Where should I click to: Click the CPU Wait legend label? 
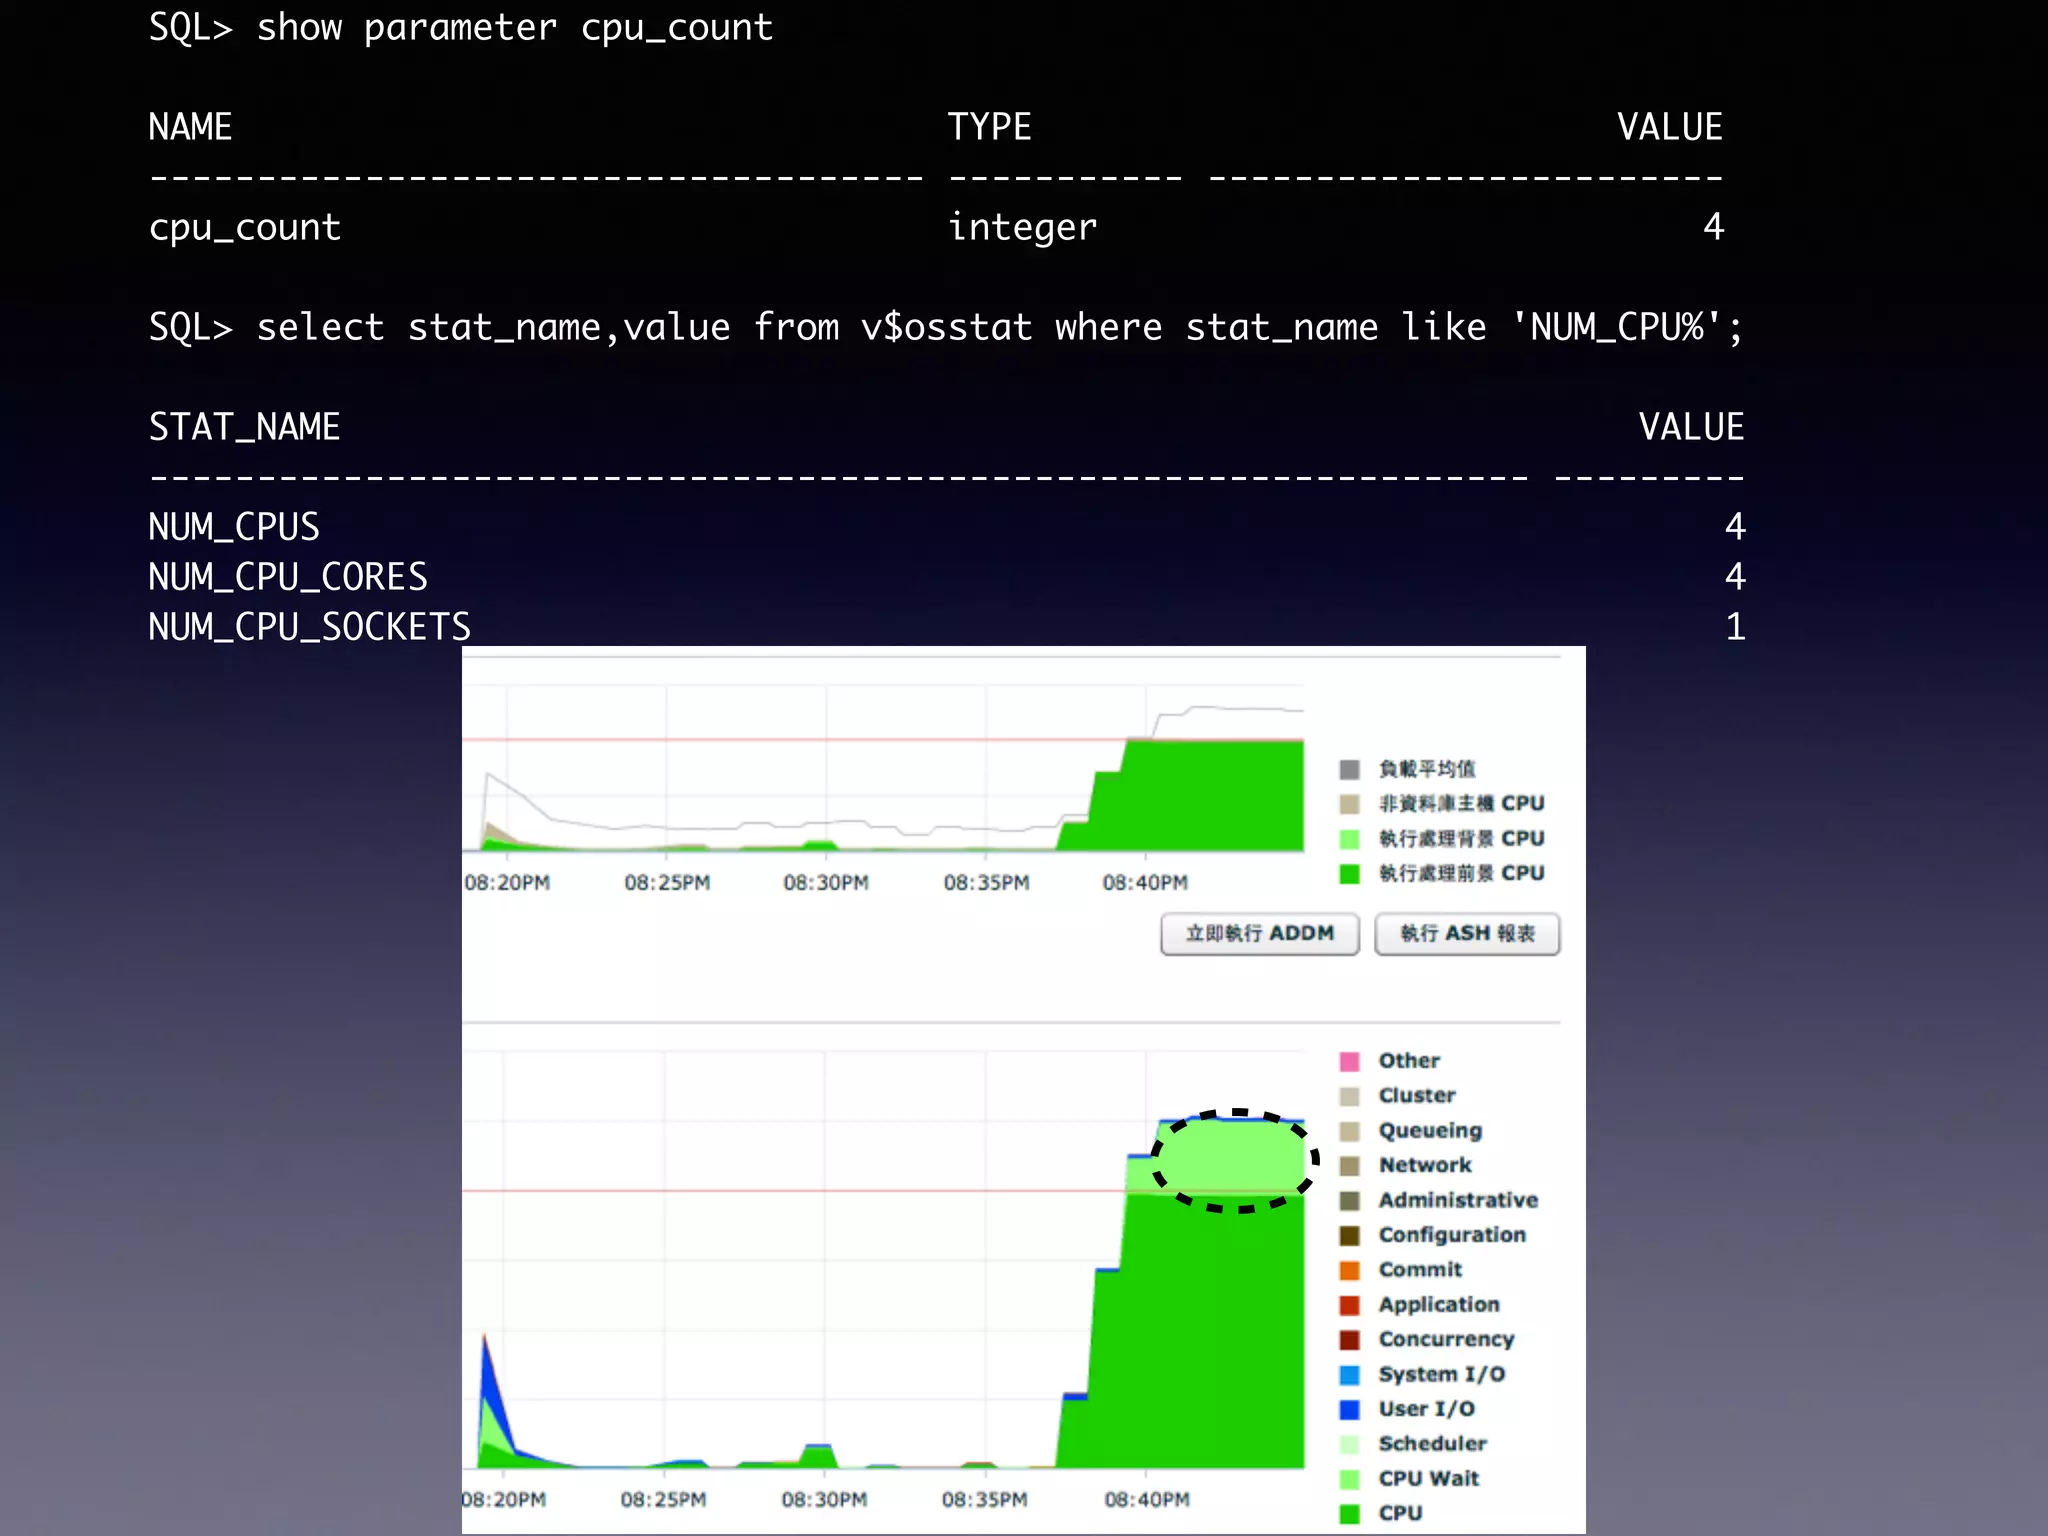pyautogui.click(x=1428, y=1478)
